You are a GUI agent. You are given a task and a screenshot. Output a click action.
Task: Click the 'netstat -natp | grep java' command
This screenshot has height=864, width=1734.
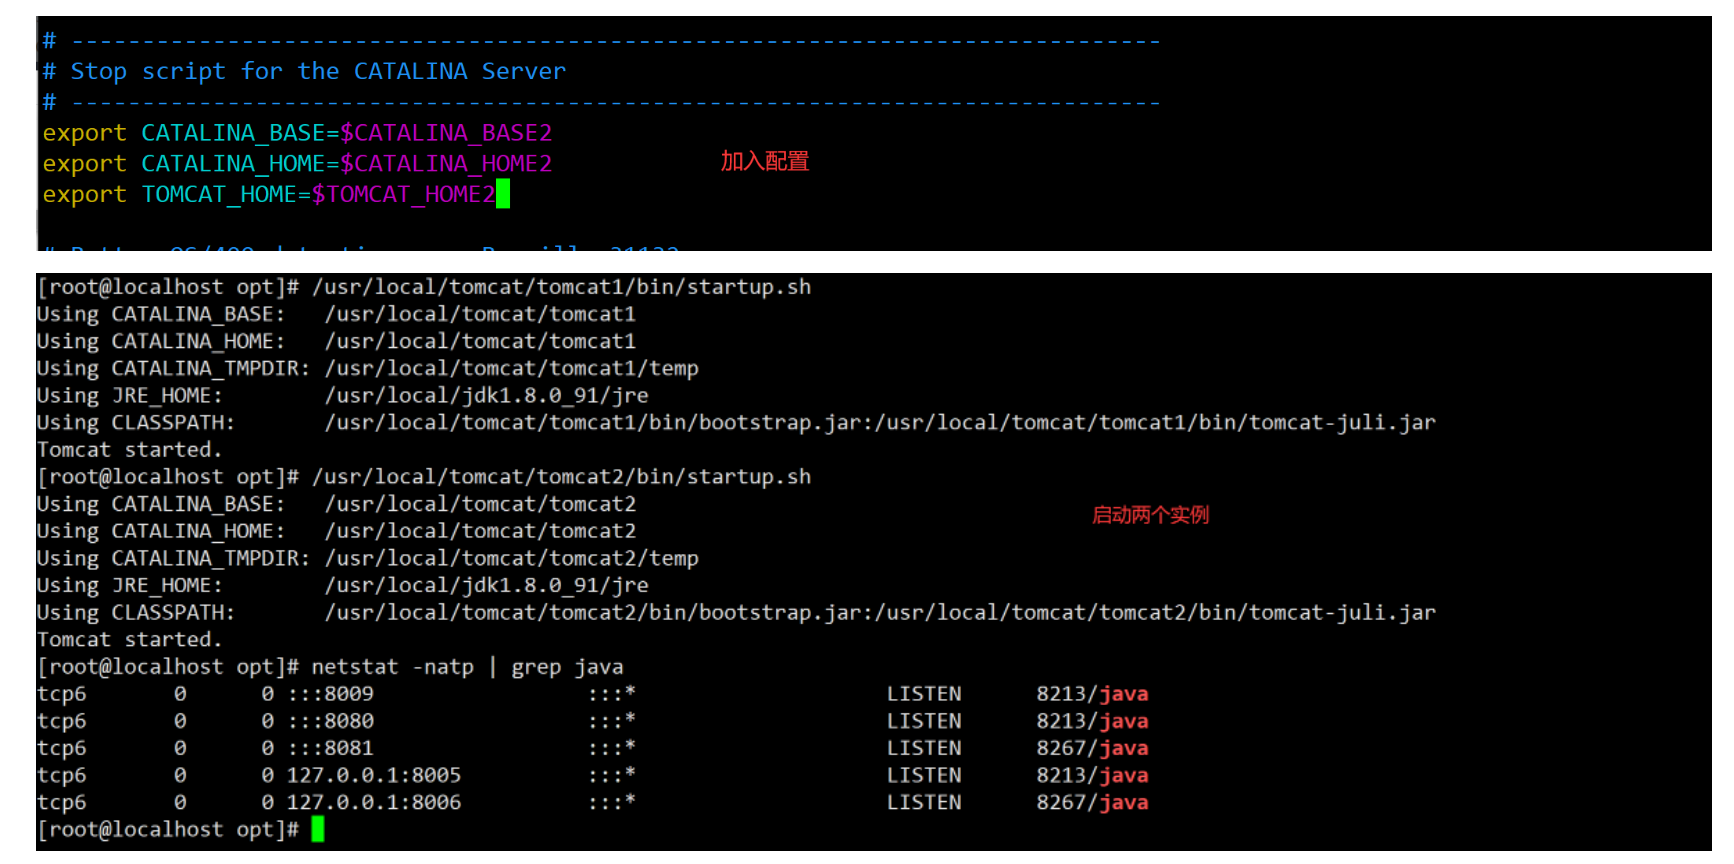pos(467,667)
